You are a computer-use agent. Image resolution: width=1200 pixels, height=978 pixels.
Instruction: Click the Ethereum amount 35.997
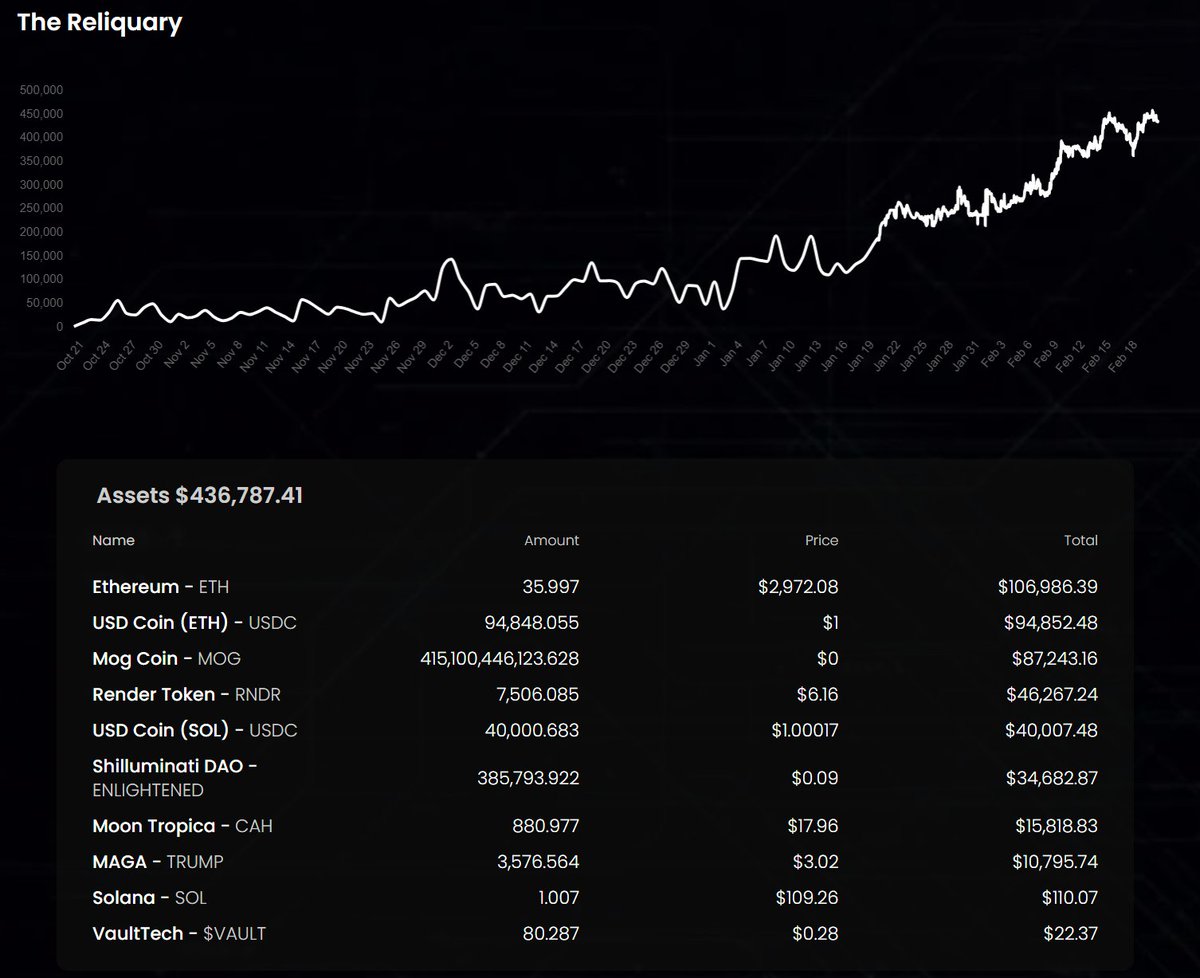click(551, 587)
